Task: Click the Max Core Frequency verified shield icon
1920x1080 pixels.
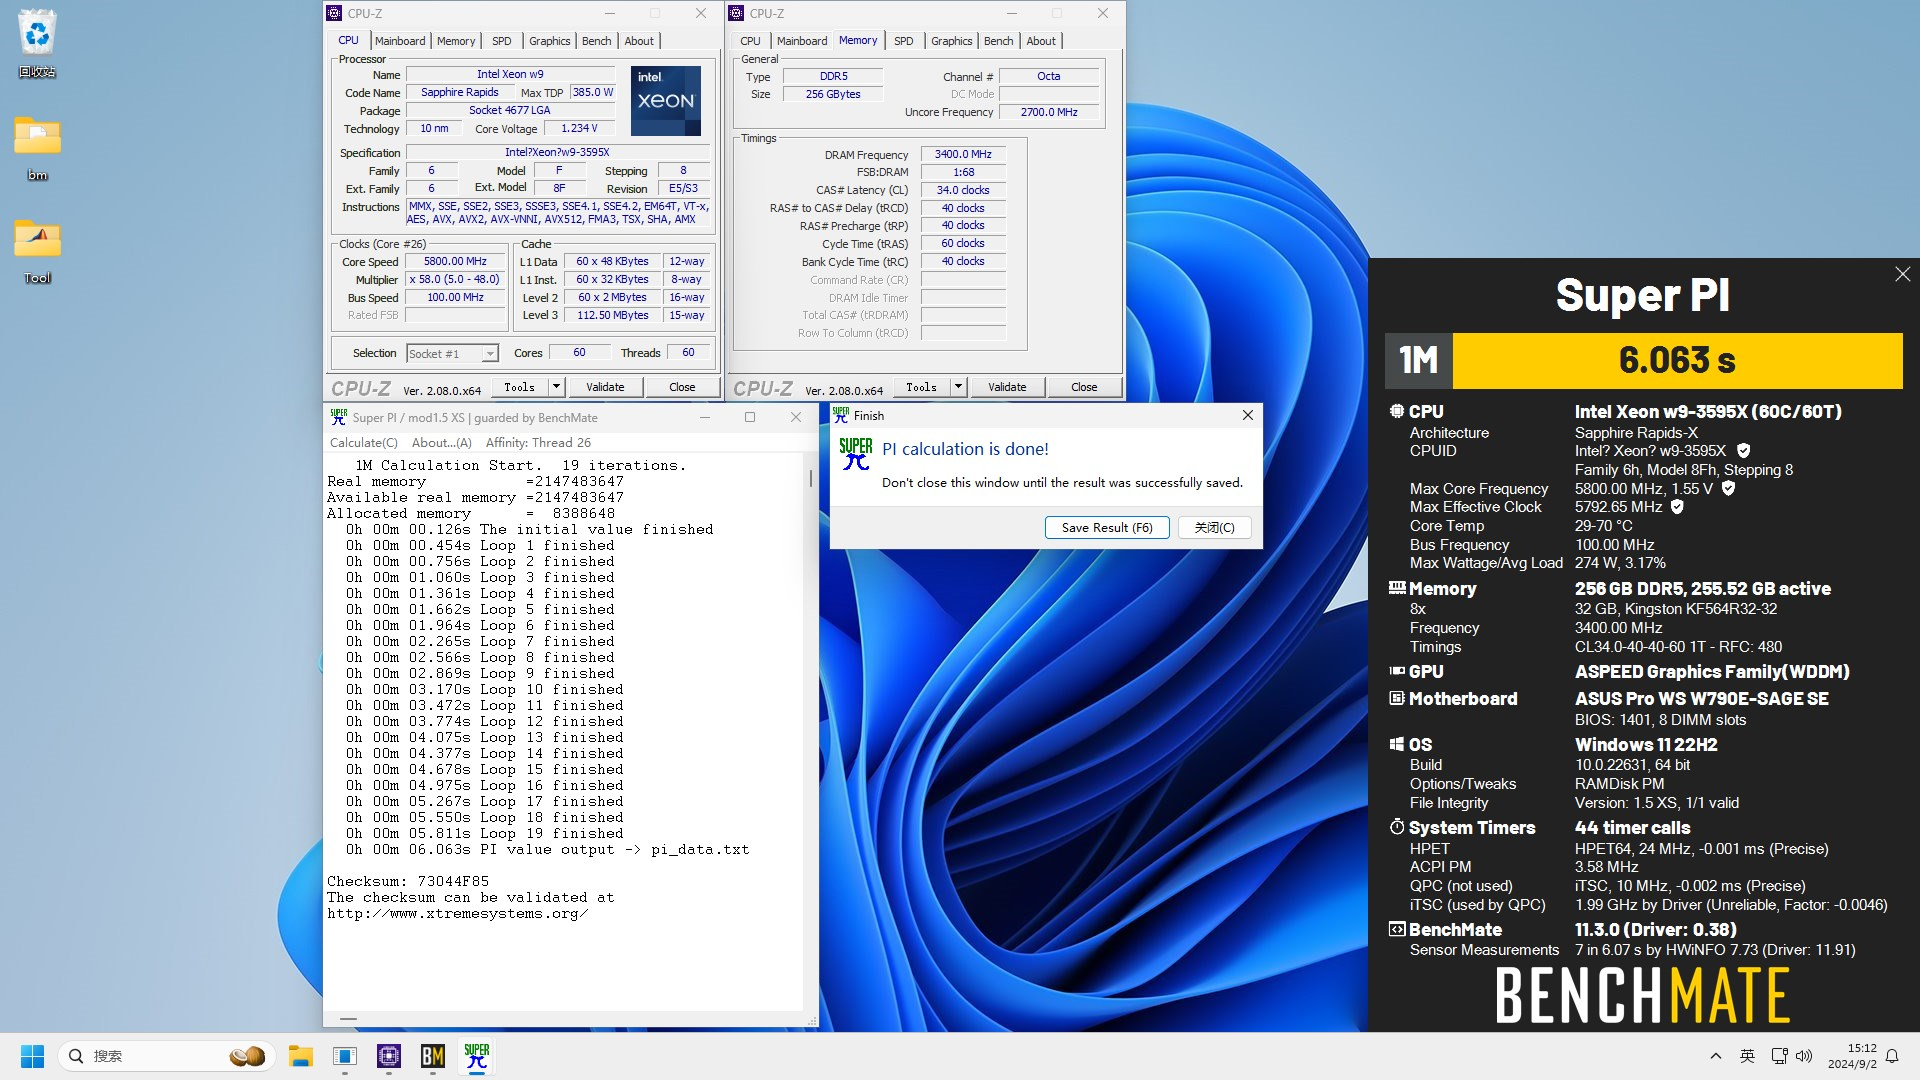Action: pos(1728,489)
